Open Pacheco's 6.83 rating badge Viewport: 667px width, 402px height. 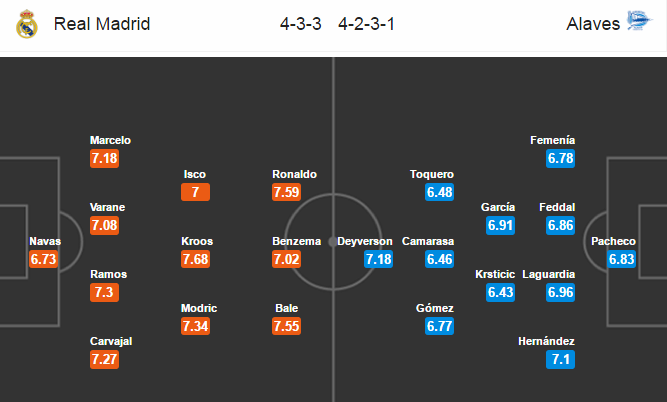point(621,259)
